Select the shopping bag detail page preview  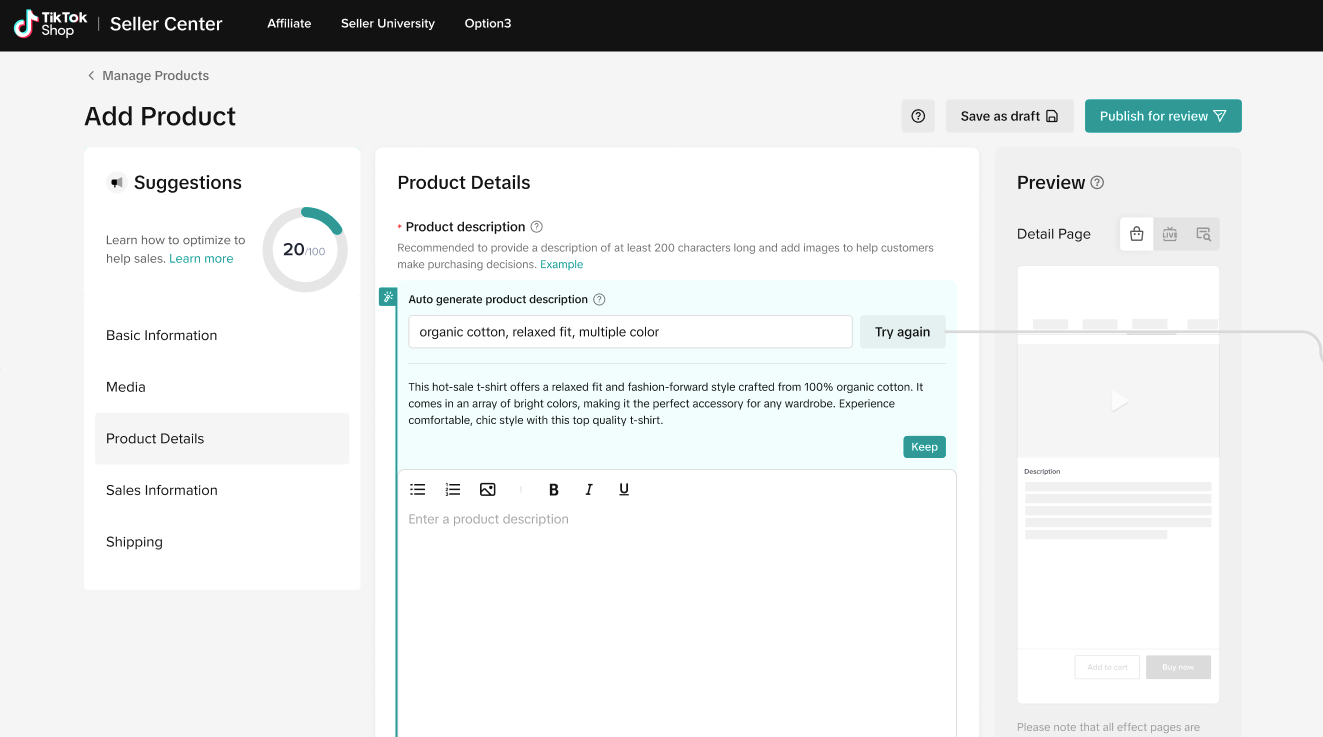(1136, 234)
